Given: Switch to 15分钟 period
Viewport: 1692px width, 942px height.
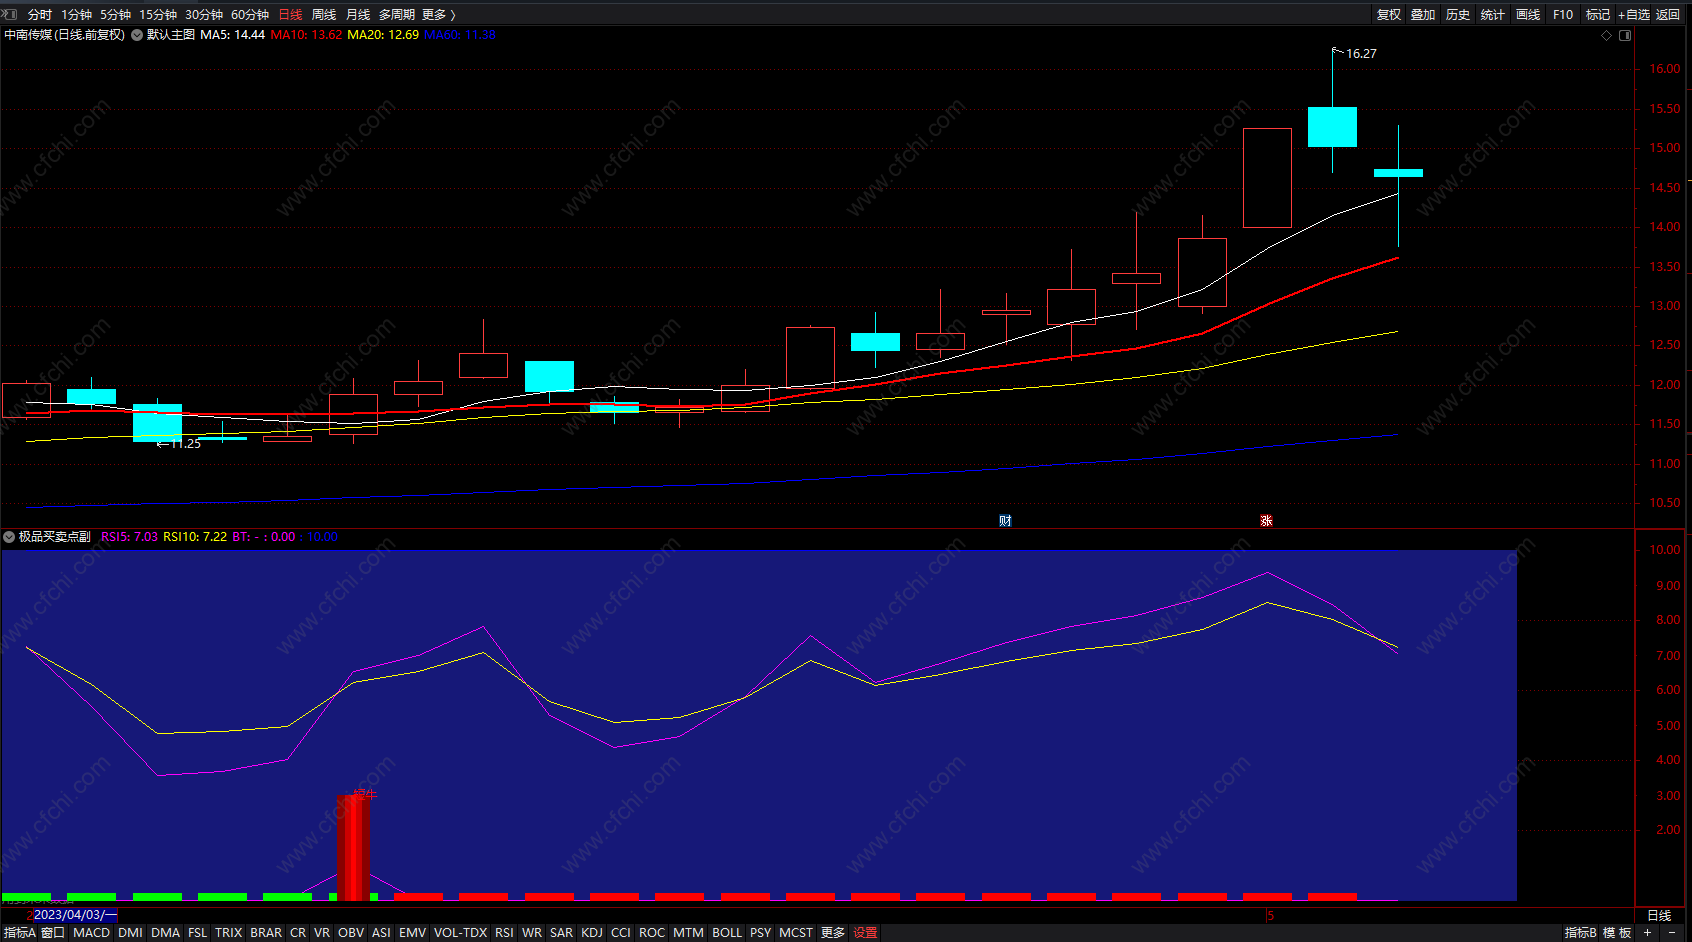Looking at the screenshot, I should click(x=158, y=14).
